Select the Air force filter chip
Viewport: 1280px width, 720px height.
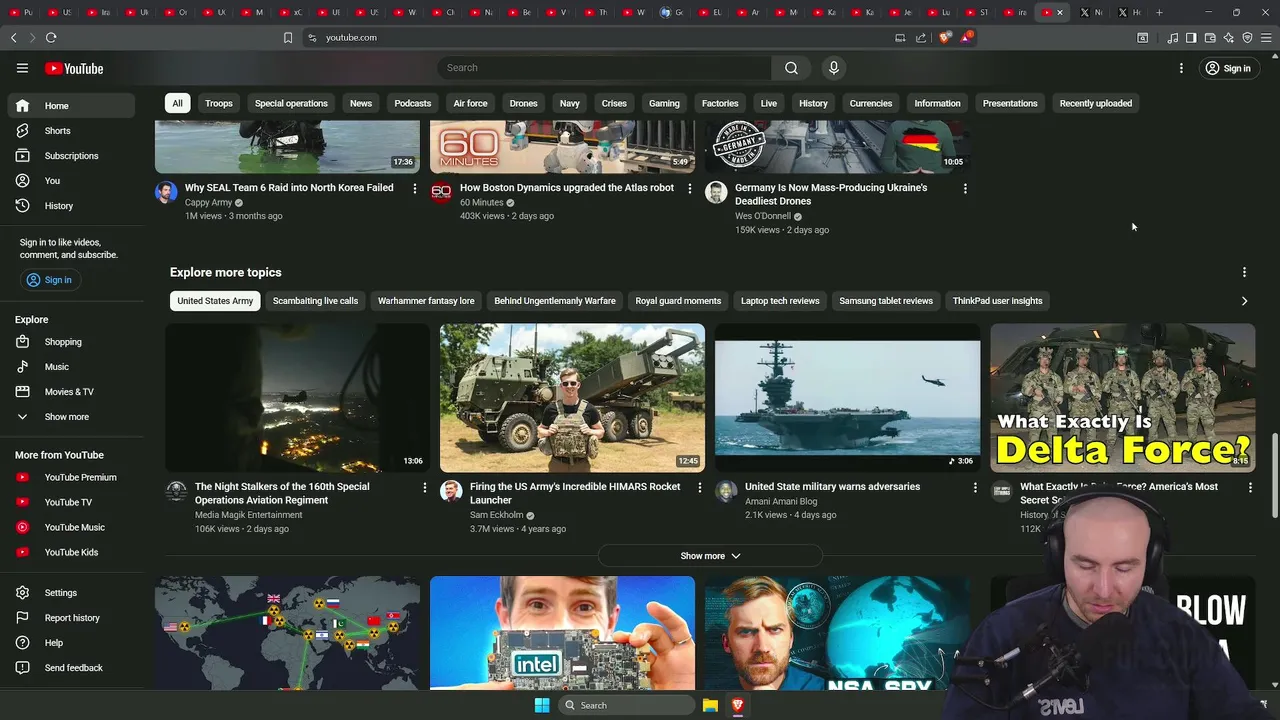[470, 103]
